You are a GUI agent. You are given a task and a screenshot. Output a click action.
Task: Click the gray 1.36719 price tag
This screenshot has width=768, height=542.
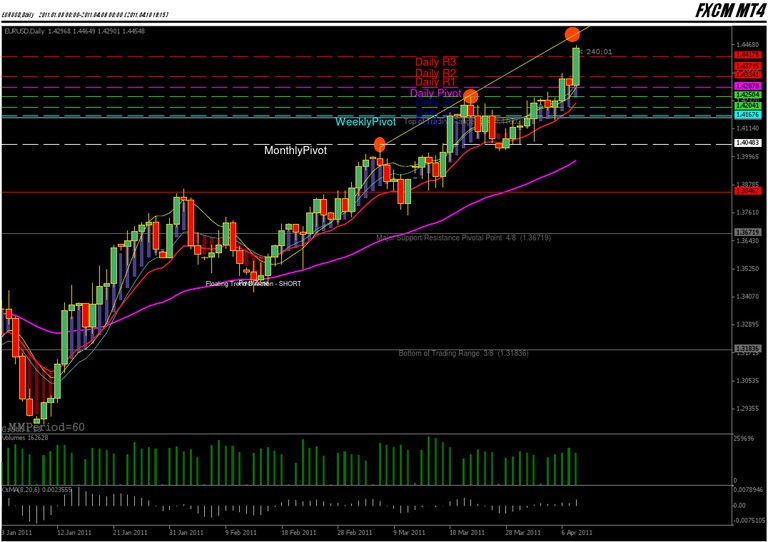coord(747,233)
